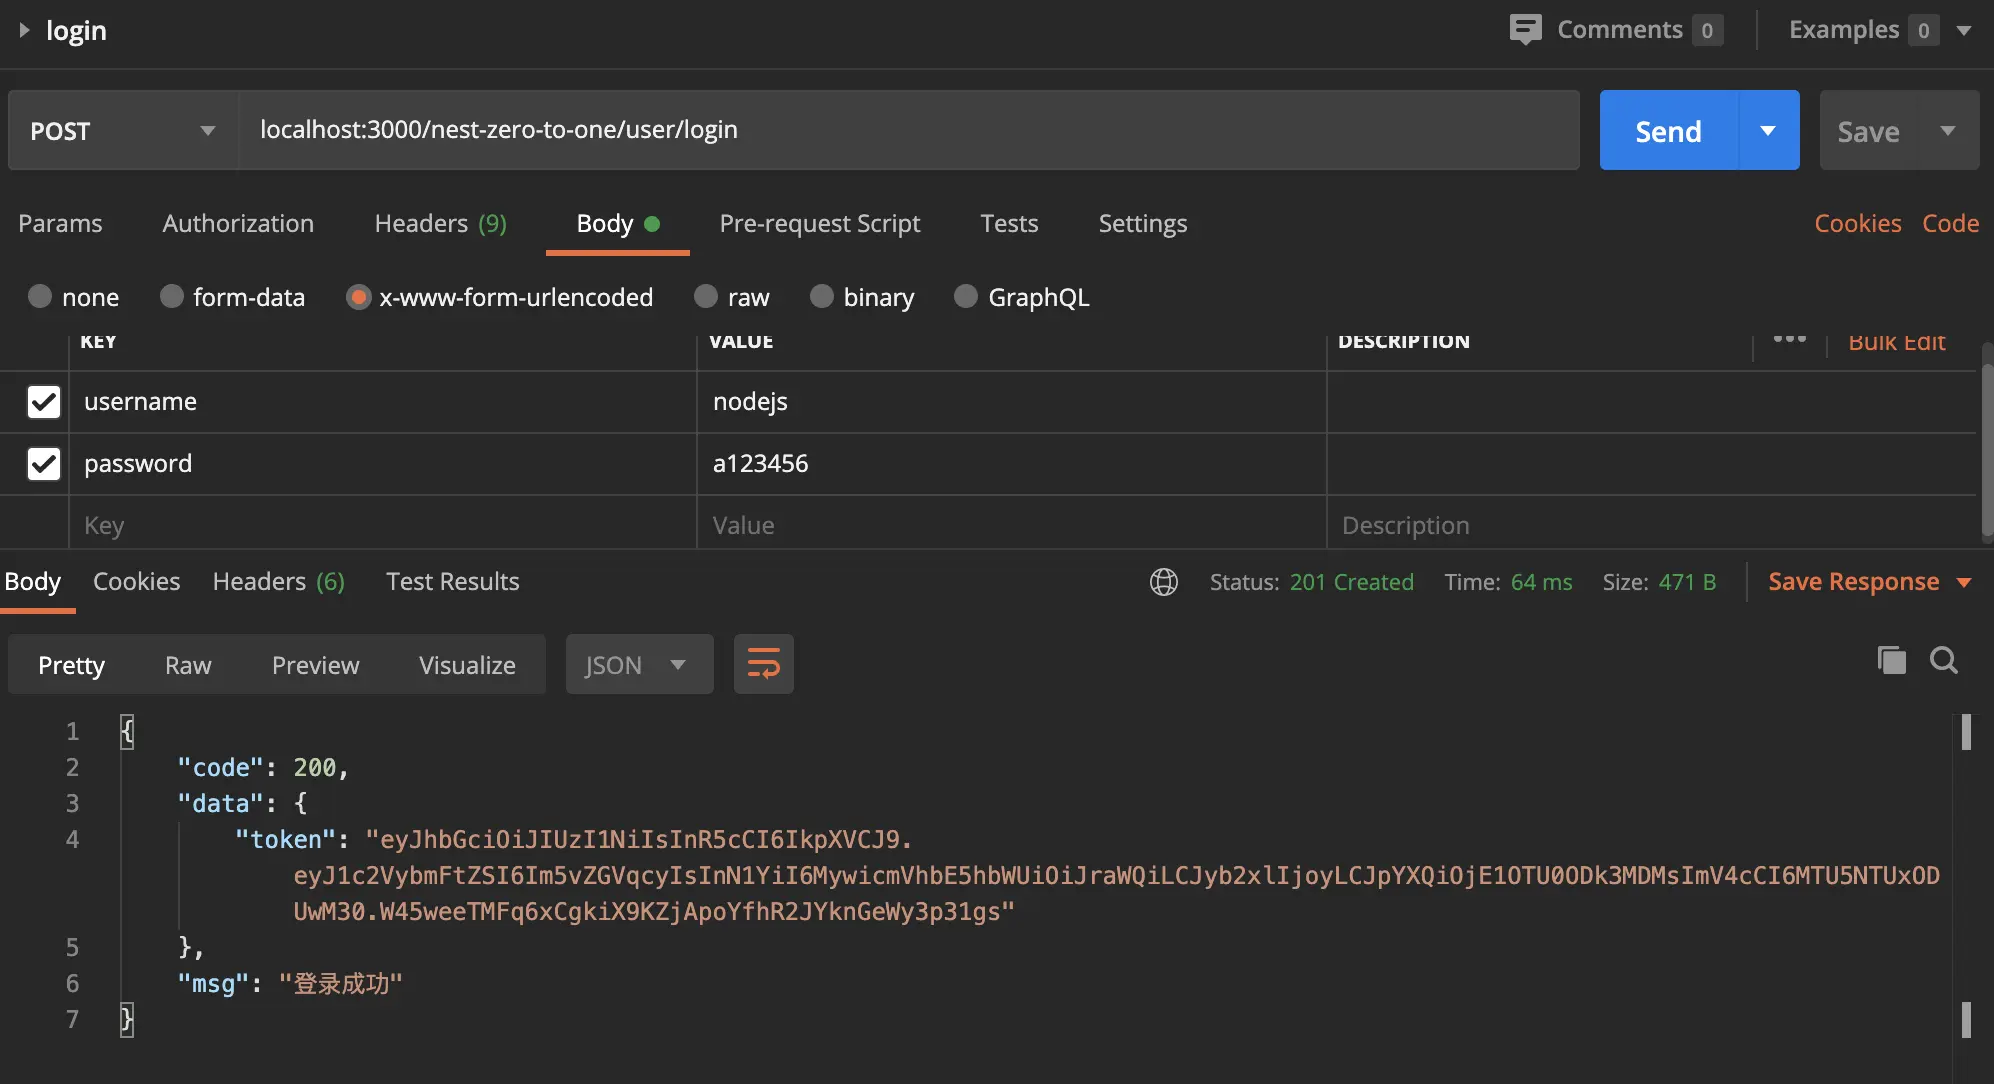Click the request URL field
This screenshot has width=1994, height=1084.
tap(908, 130)
